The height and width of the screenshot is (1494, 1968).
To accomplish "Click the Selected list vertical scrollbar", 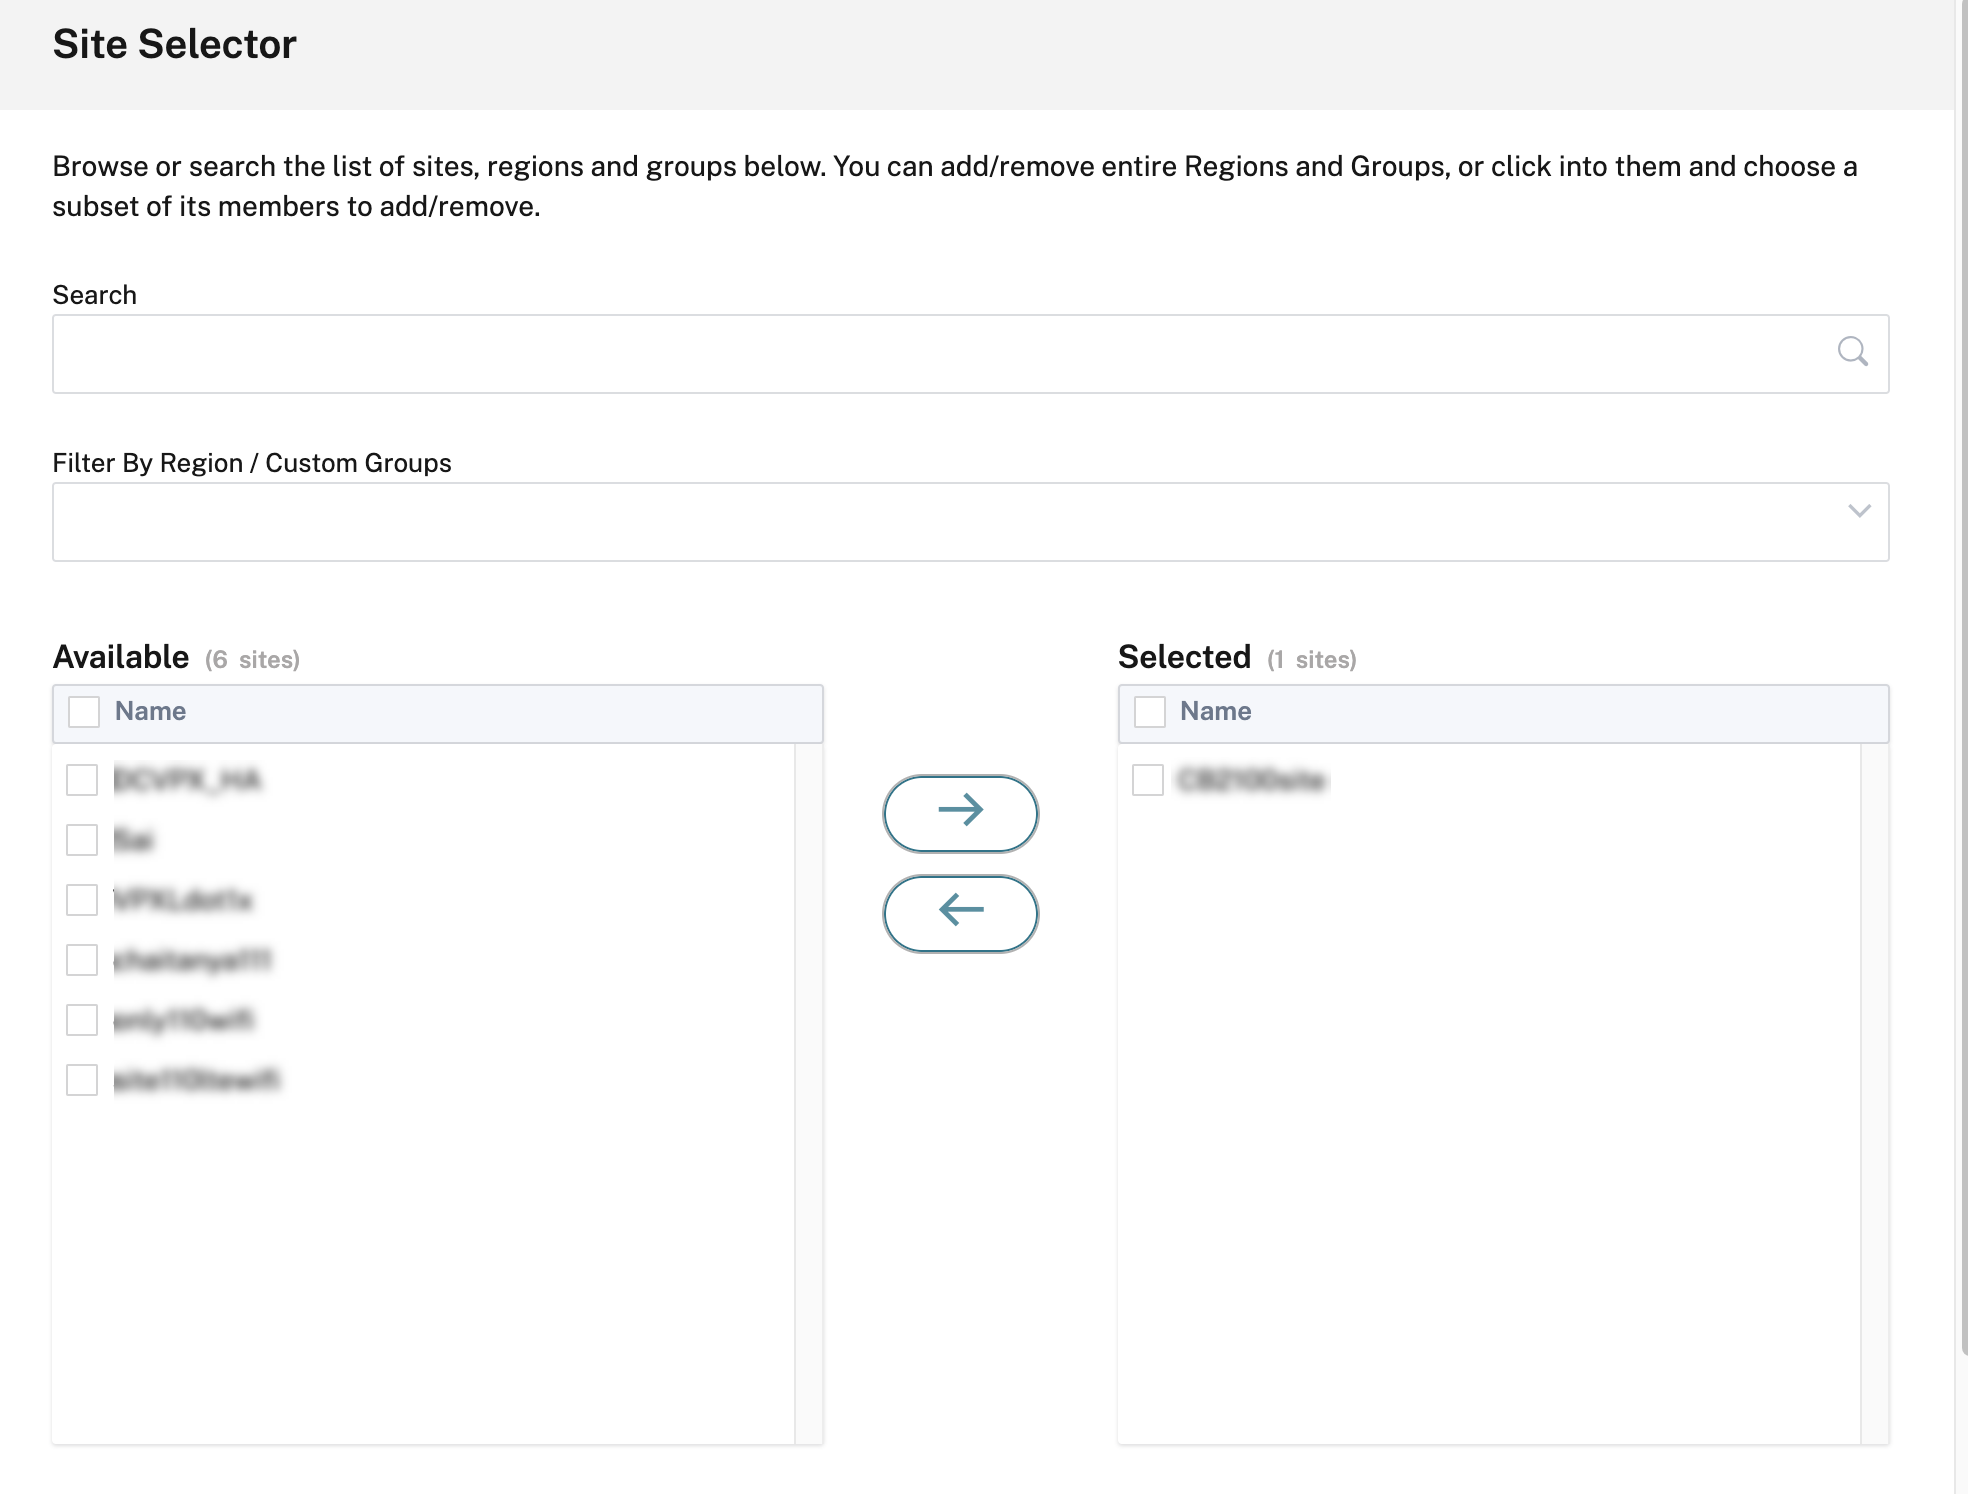I will click(x=1874, y=1093).
